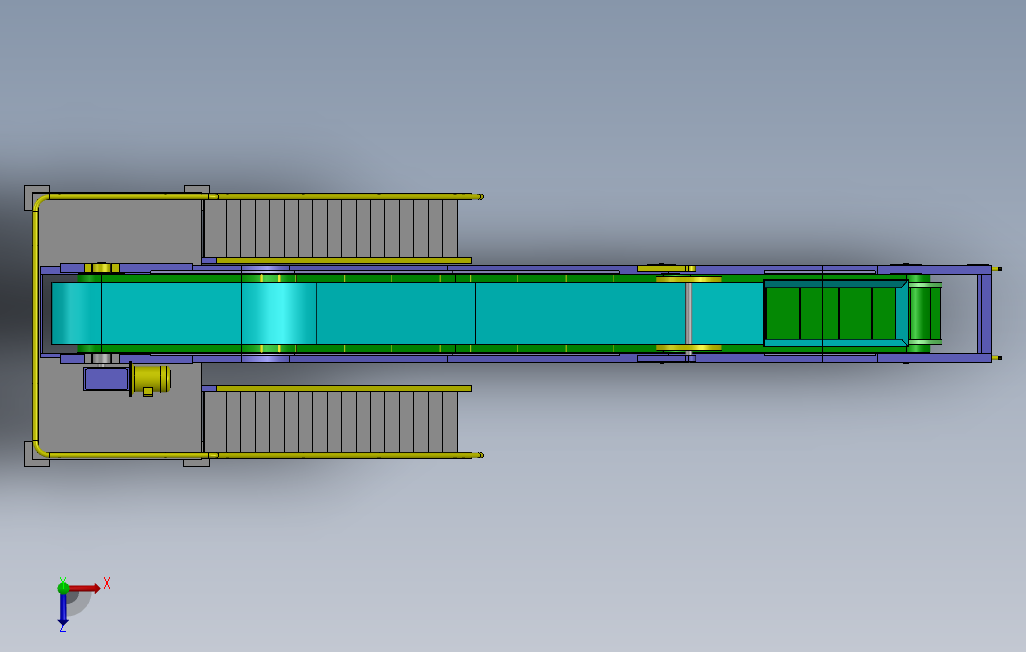Viewport: 1026px width, 652px height.
Task: Select the bright cyan belt roller highlight
Action: click(279, 313)
